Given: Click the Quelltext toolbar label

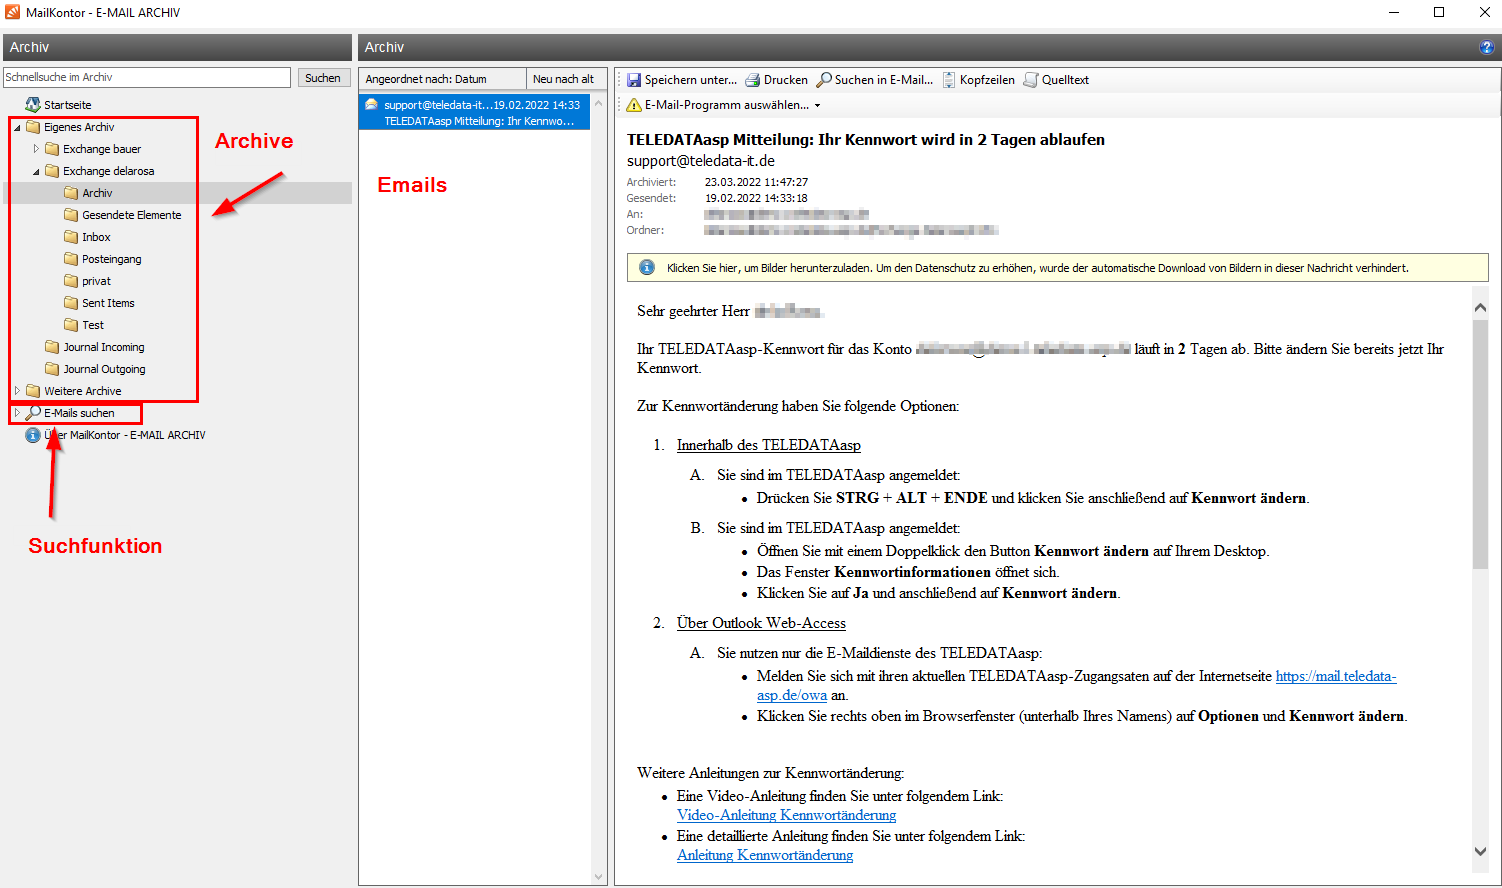Looking at the screenshot, I should tap(1065, 80).
